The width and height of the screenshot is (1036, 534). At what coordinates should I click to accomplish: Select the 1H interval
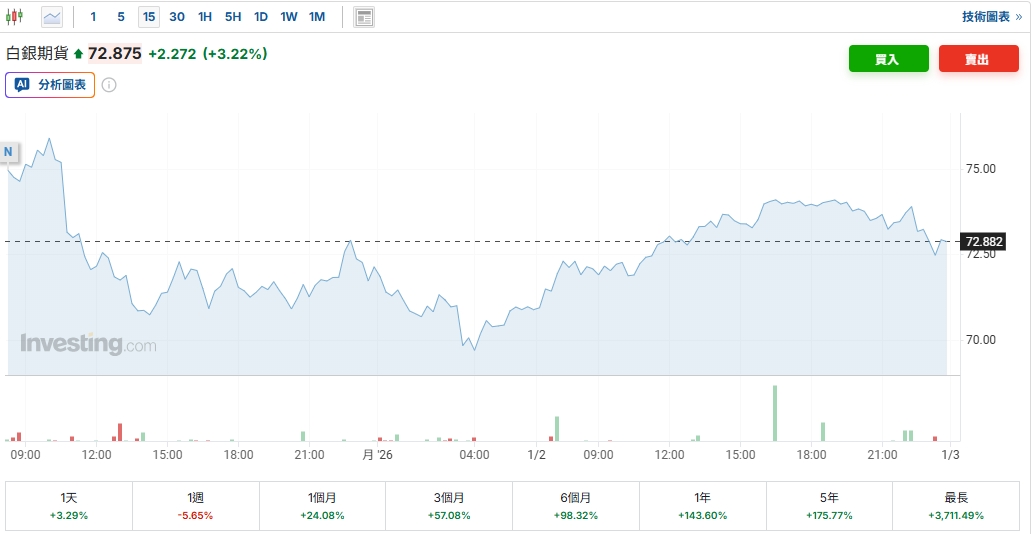pos(205,17)
